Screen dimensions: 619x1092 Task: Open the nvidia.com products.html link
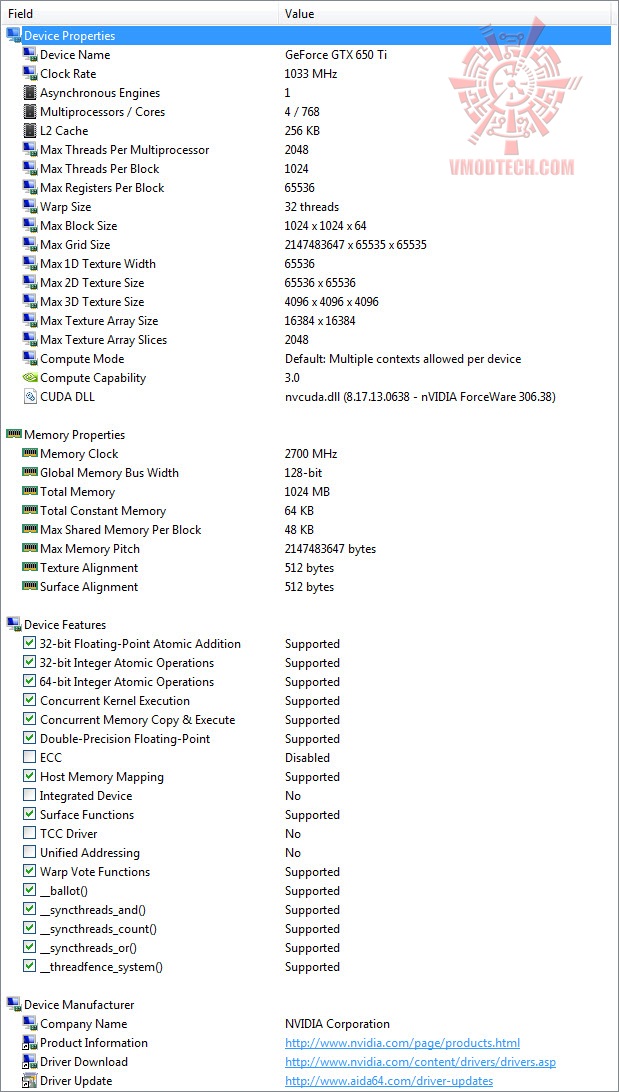point(402,1043)
